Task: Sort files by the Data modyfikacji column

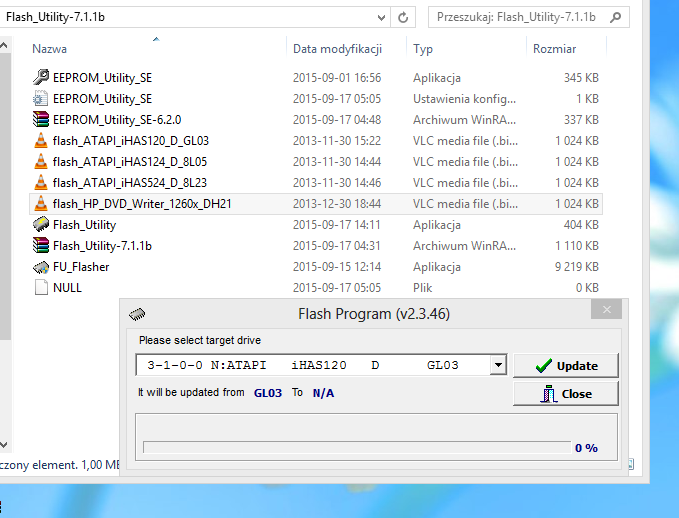Action: pyautogui.click(x=337, y=49)
